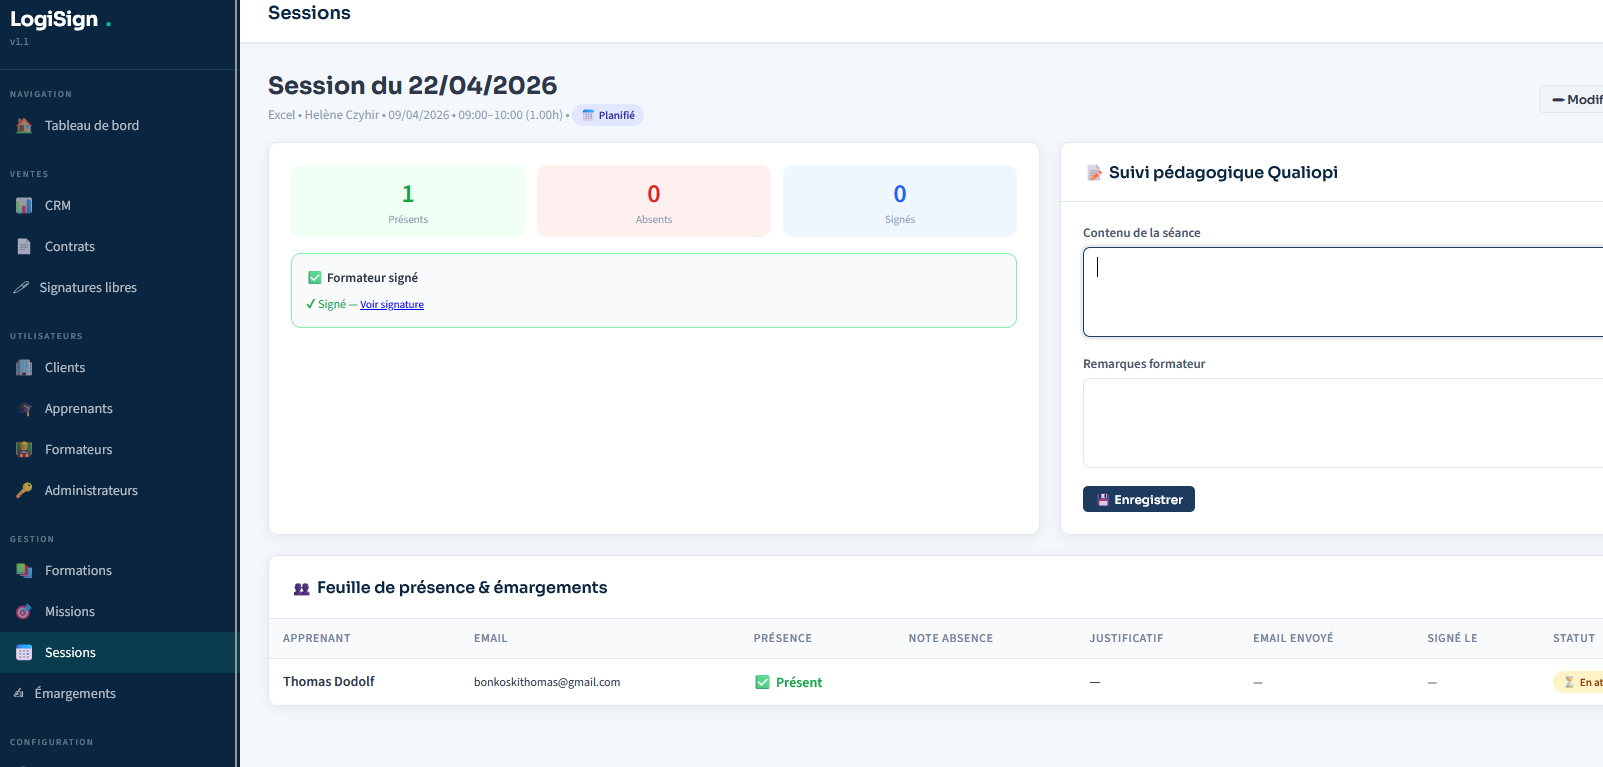The height and width of the screenshot is (767, 1603).
Task: Click the Apprenants graduation cap icon
Action: point(24,409)
